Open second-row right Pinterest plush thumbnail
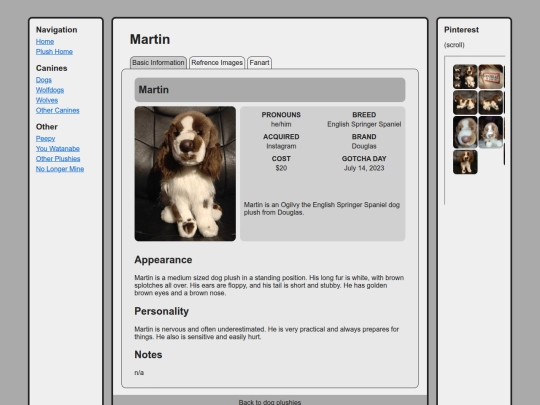 pos(491,102)
